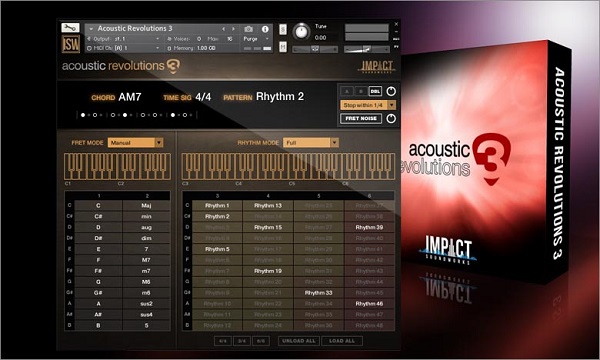The height and width of the screenshot is (360, 600).
Task: Mute the instrument with M button
Action: (x=283, y=47)
